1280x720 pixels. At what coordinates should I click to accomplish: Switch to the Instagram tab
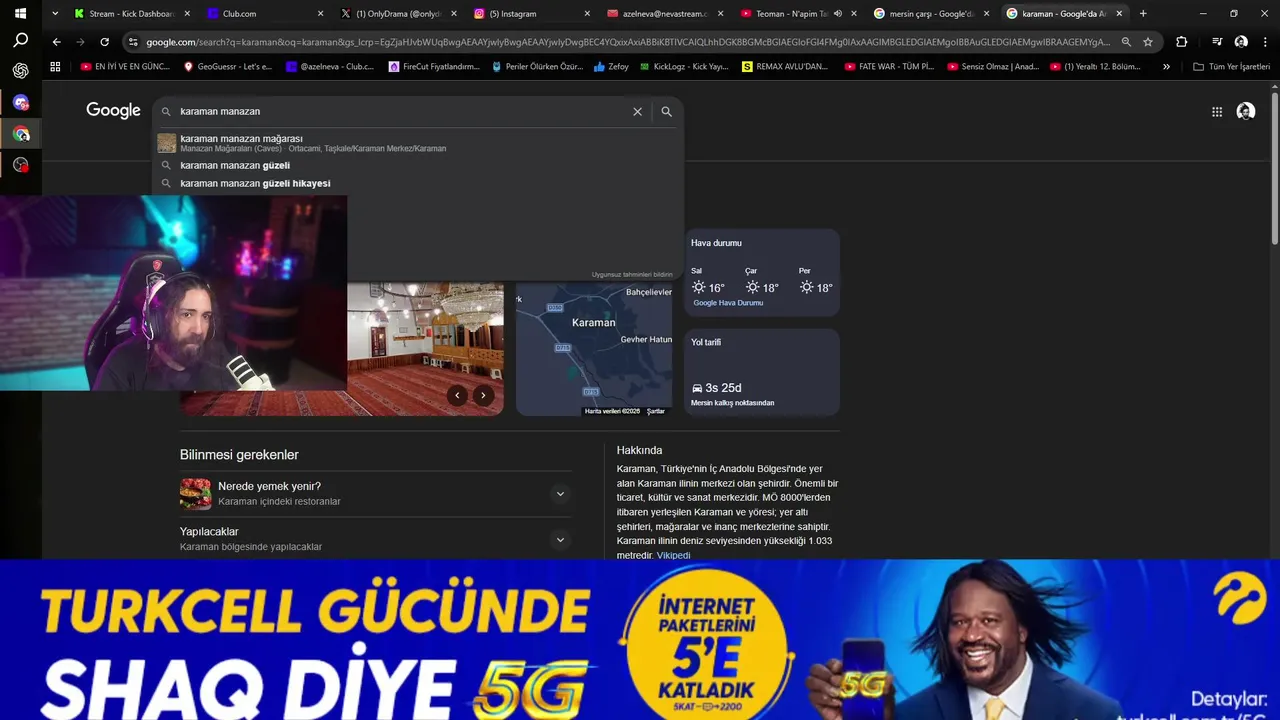[532, 13]
